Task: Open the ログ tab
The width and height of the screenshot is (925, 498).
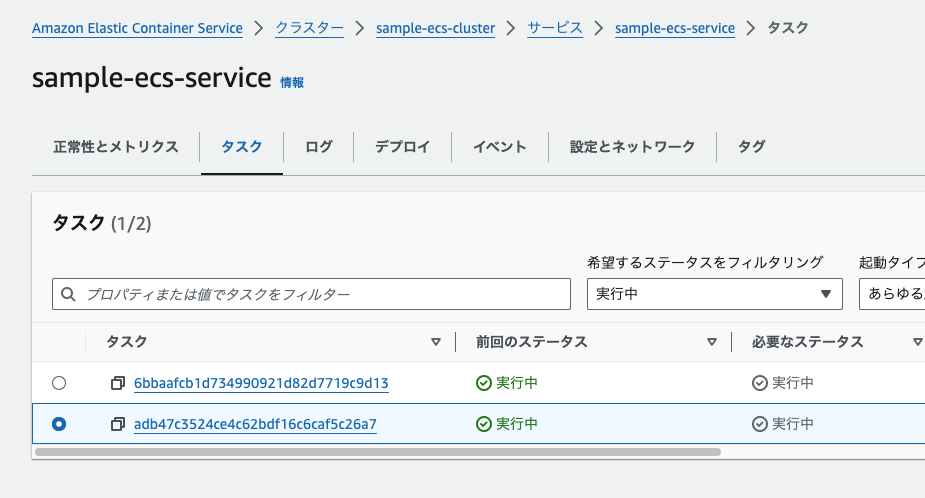Action: pos(319,147)
